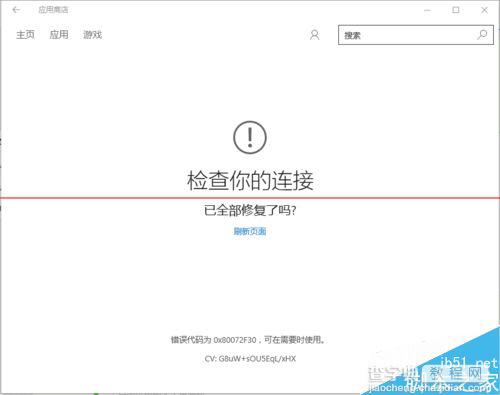Viewport: 500px width, 395px height.
Task: Click the 已全部修复了吗? text
Action: (250, 210)
